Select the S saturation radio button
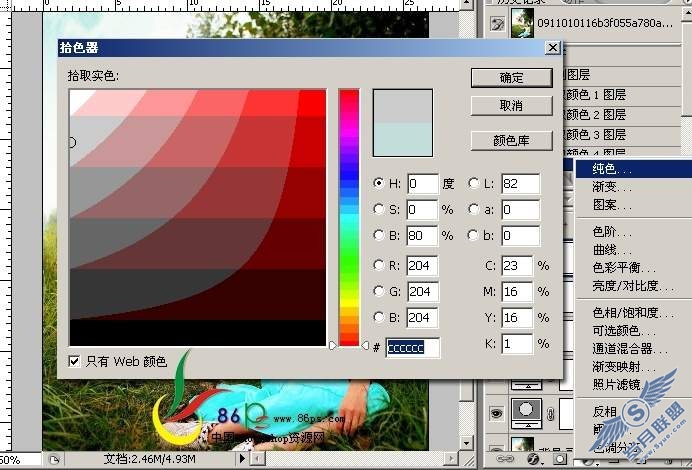The height and width of the screenshot is (470, 692). tap(378, 209)
